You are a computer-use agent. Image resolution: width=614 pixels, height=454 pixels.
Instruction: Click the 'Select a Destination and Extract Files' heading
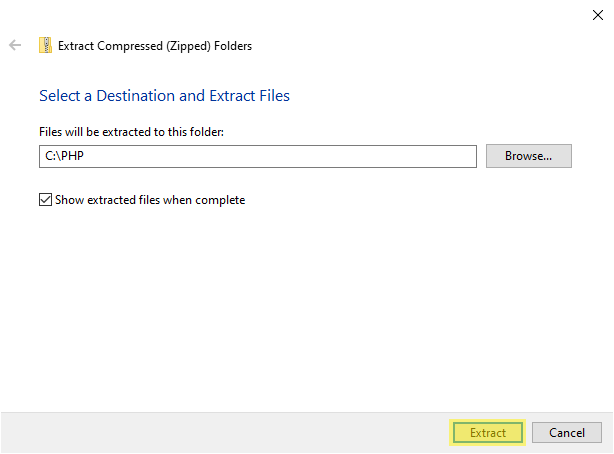tap(164, 96)
